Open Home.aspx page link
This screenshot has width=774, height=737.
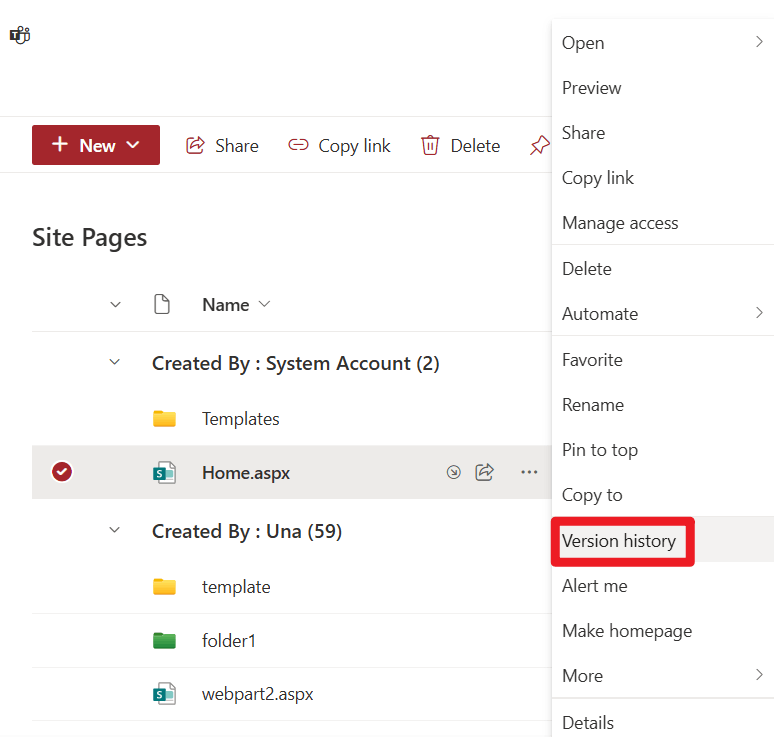point(246,473)
